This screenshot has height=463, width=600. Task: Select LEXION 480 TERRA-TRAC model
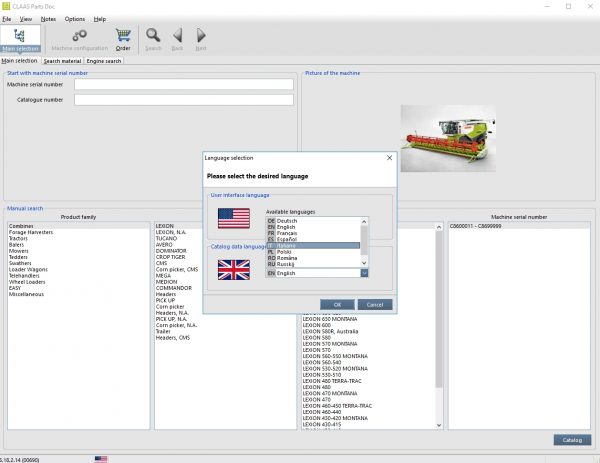[x=332, y=381]
